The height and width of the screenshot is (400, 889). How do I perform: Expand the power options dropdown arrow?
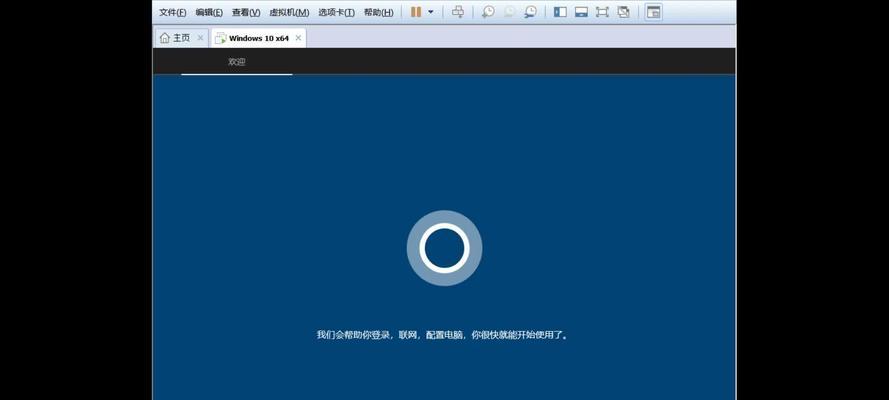[431, 12]
